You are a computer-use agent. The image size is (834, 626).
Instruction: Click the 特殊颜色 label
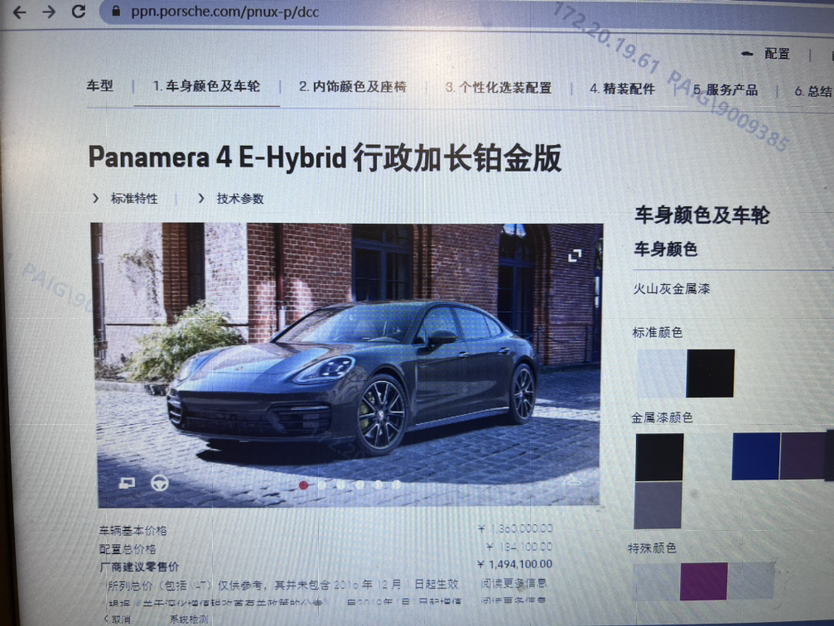click(x=652, y=548)
